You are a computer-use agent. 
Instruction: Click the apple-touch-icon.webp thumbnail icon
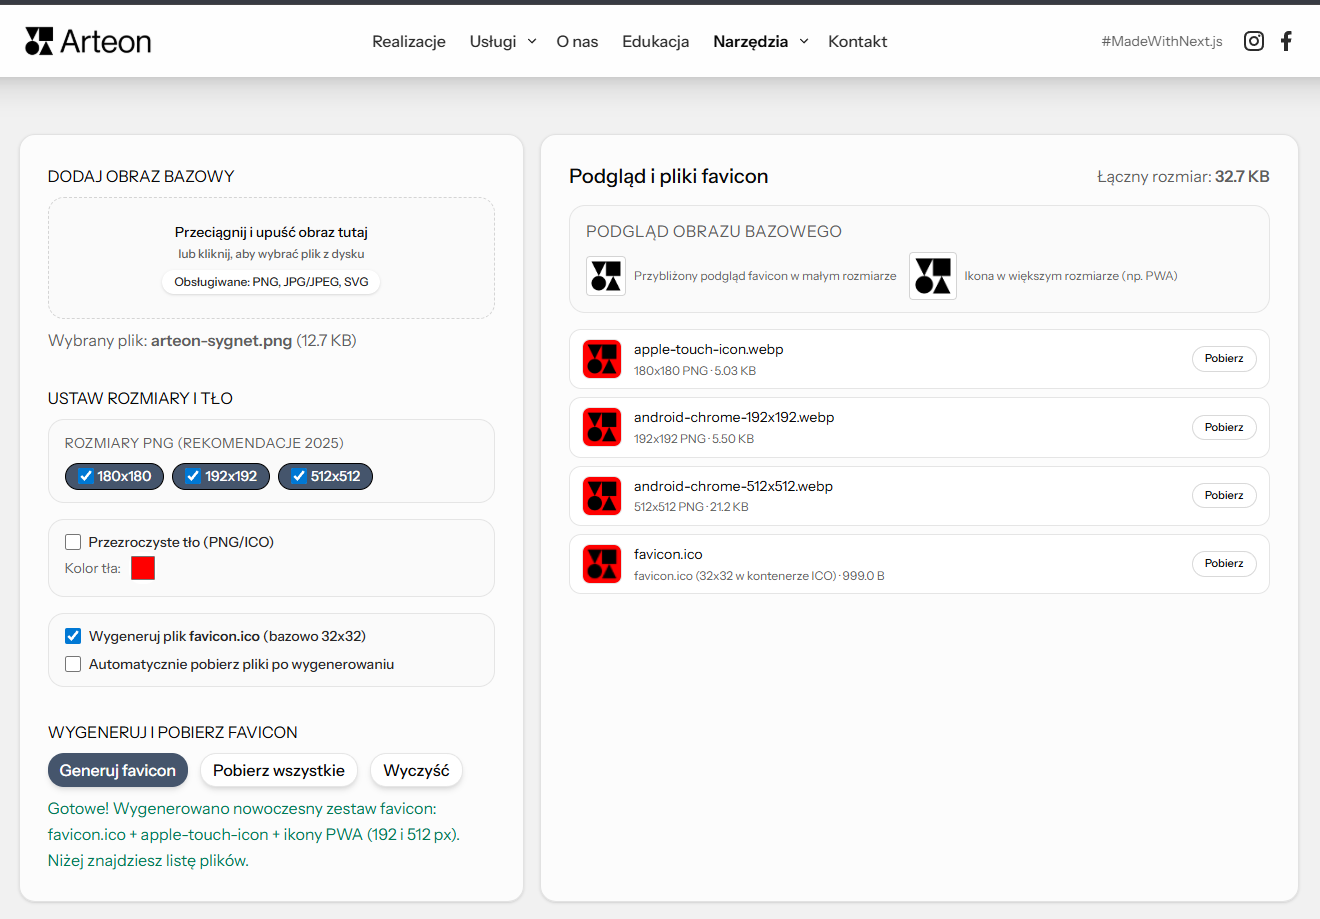coord(602,358)
